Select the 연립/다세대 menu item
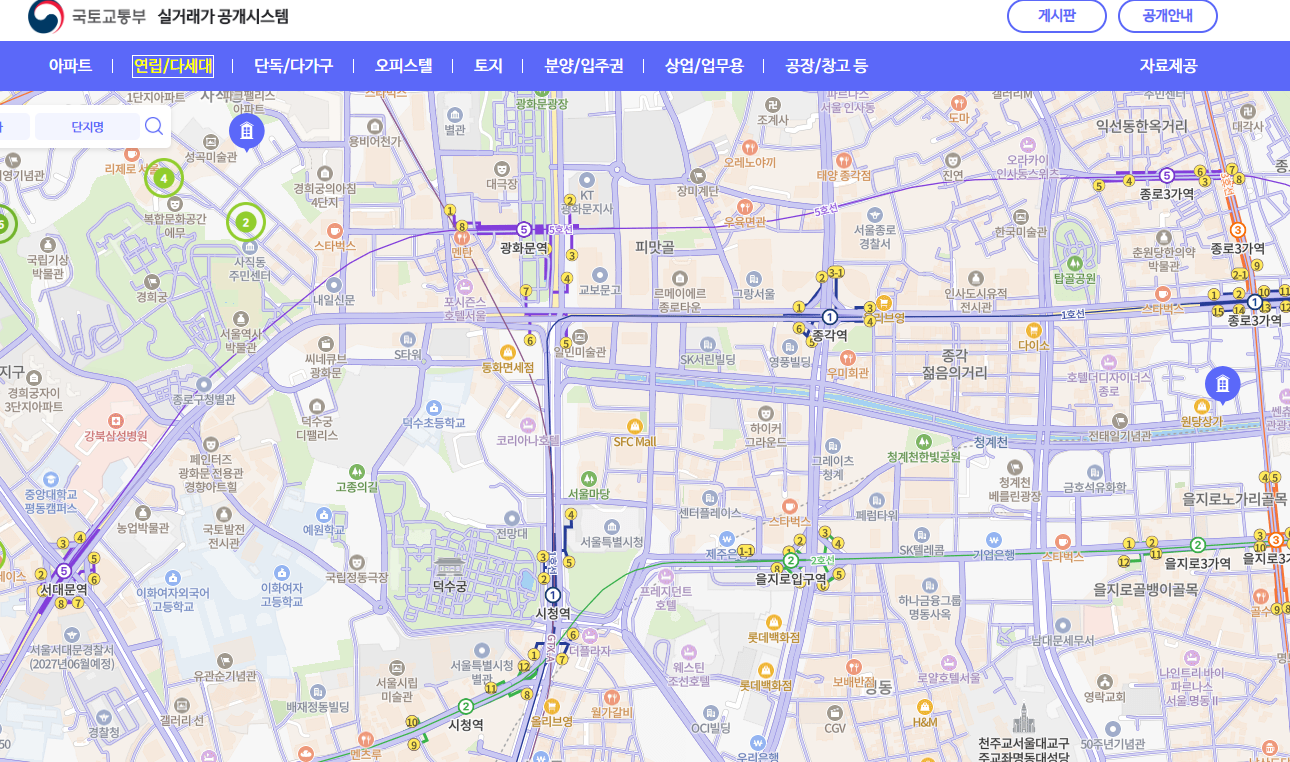The image size is (1290, 762). tap(173, 66)
